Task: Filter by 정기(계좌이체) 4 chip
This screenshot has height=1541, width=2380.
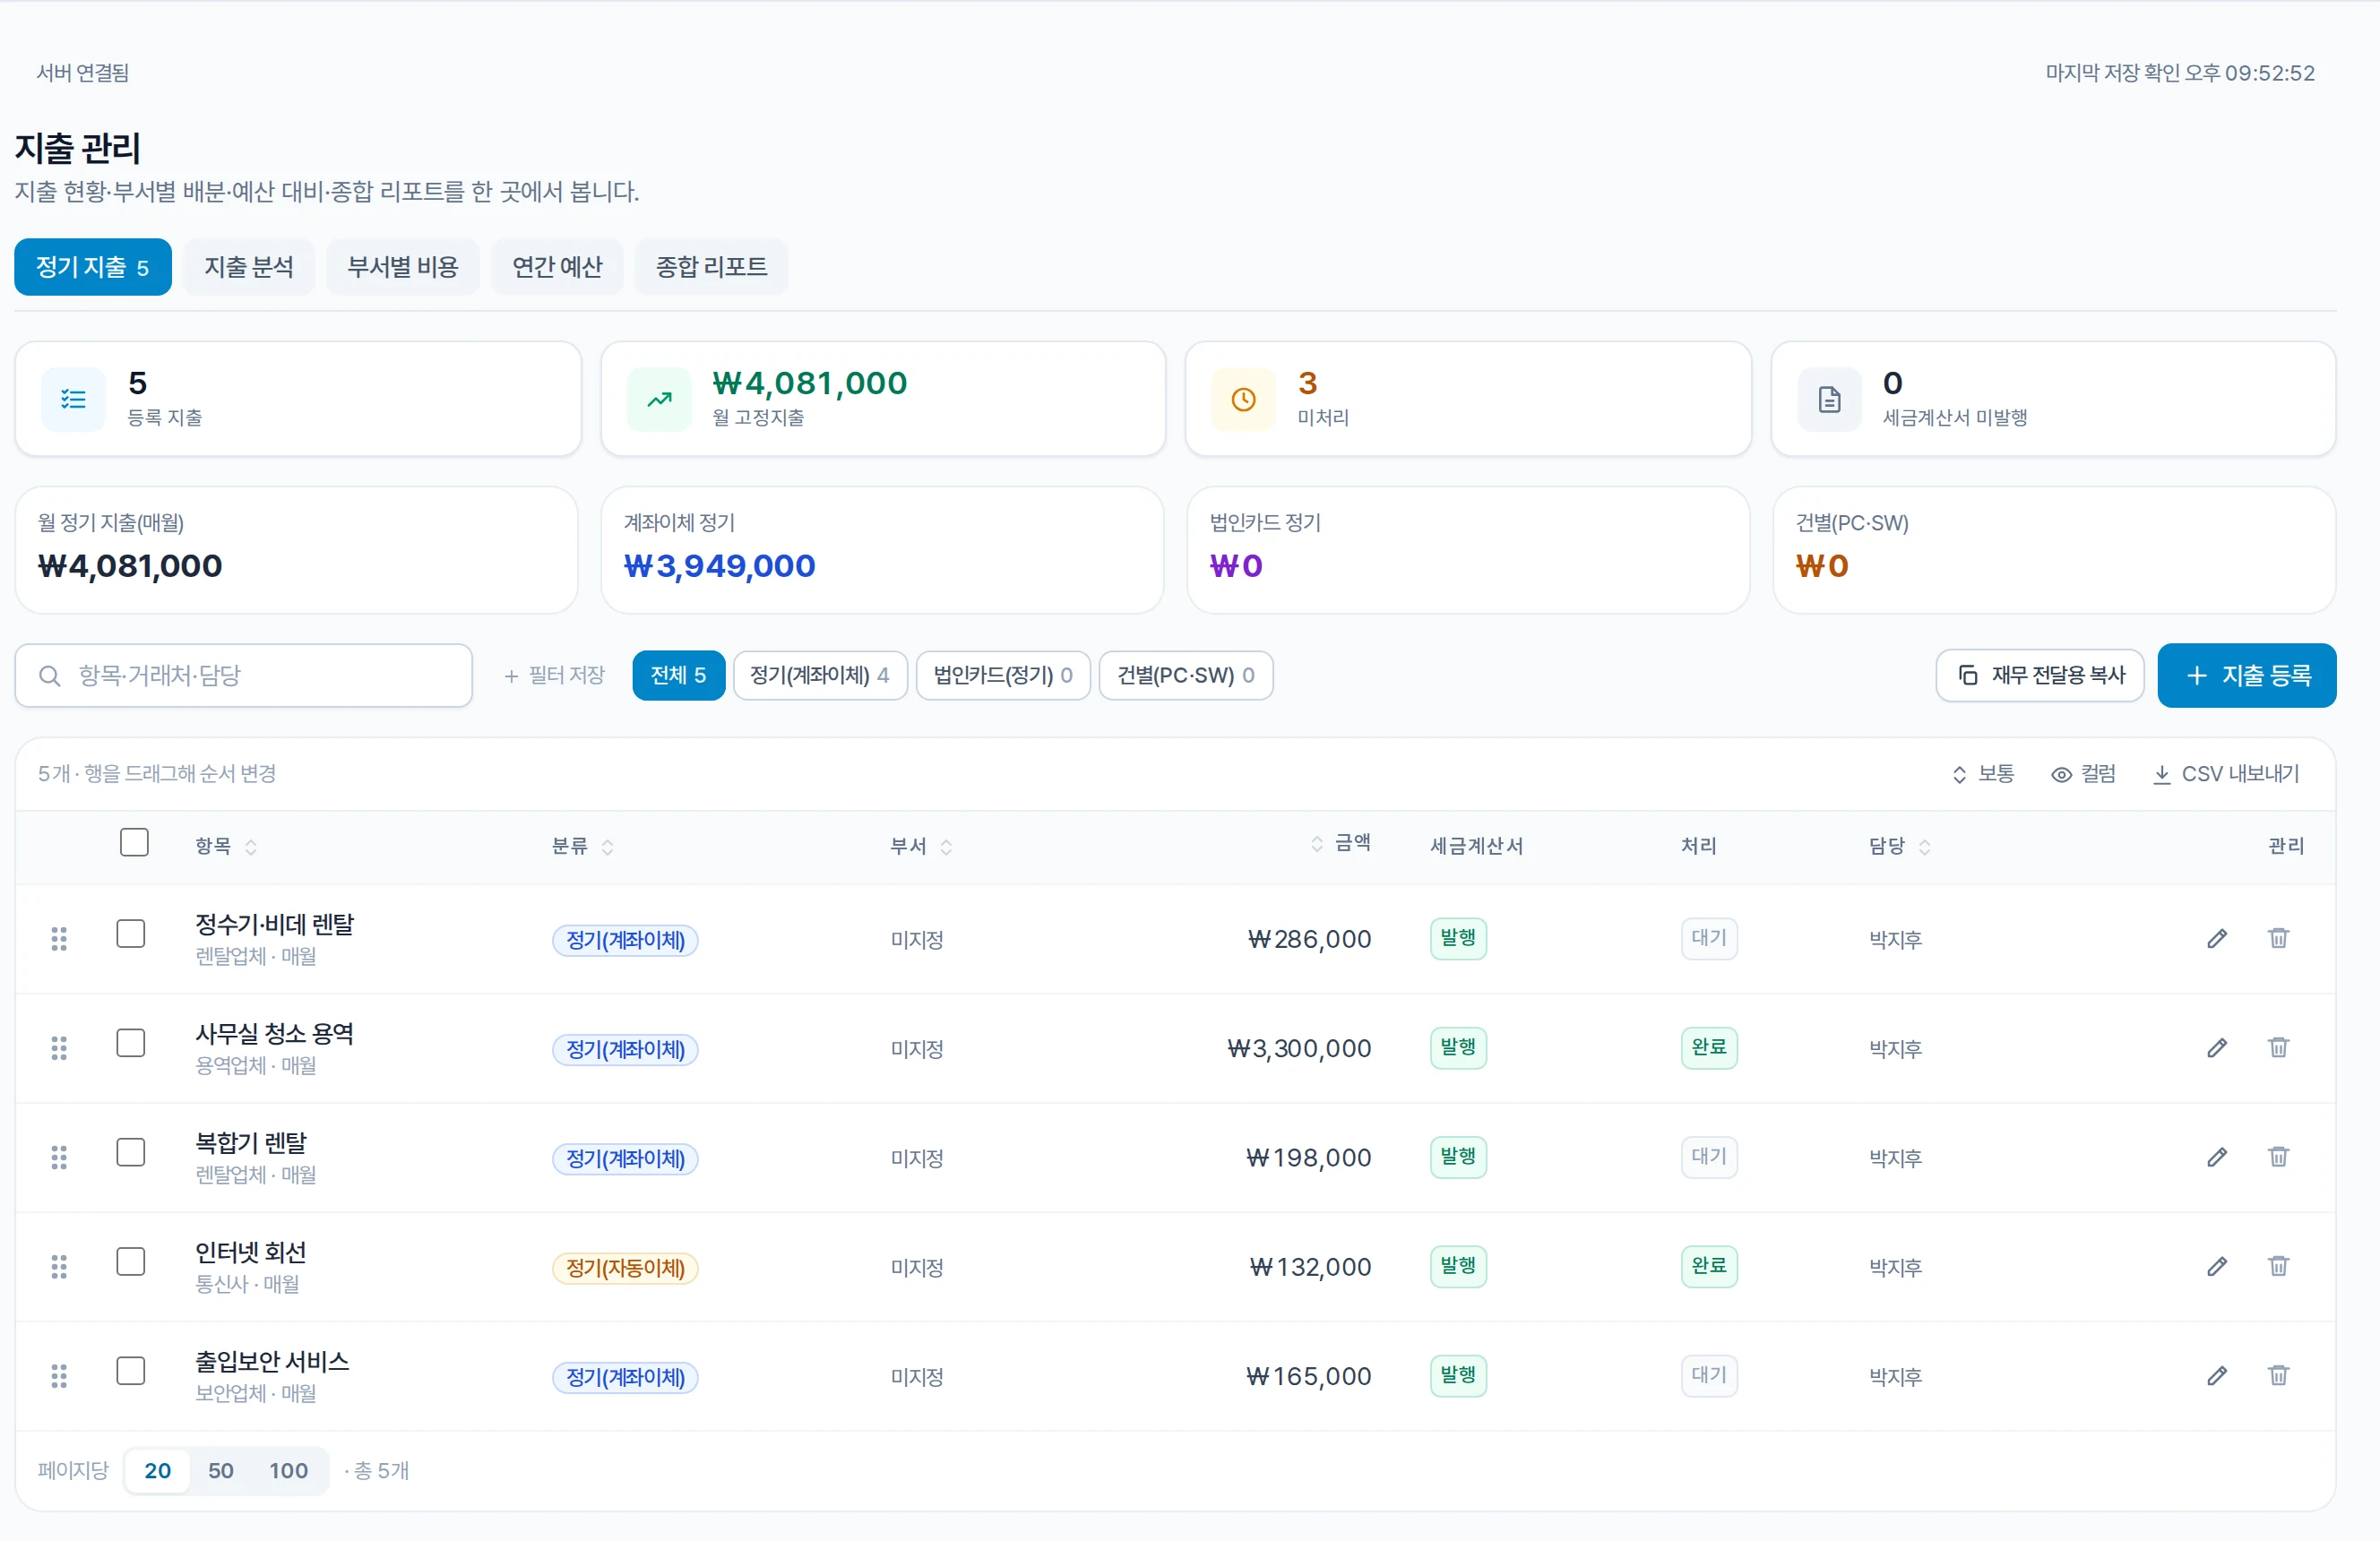Action: (x=820, y=675)
